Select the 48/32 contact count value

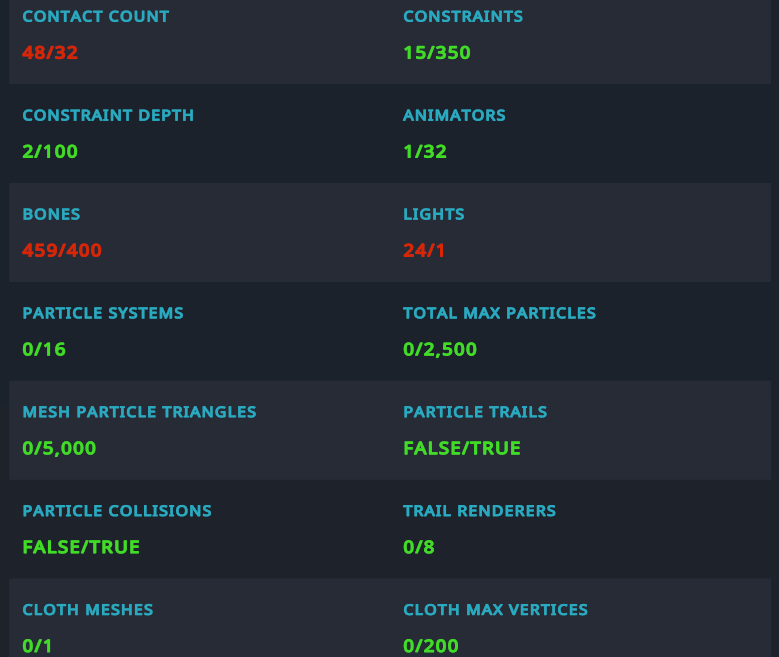pos(50,53)
